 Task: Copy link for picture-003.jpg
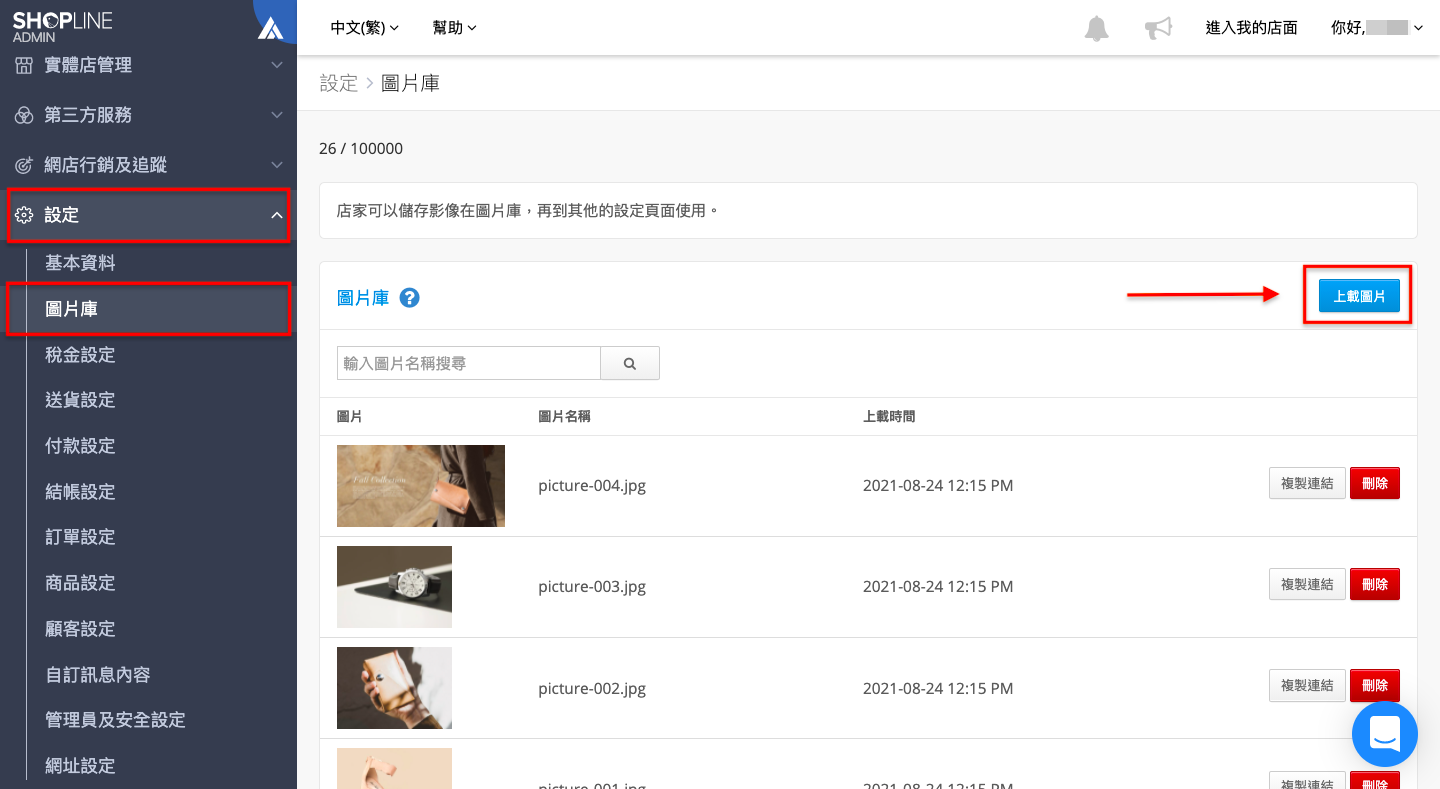click(x=1307, y=584)
